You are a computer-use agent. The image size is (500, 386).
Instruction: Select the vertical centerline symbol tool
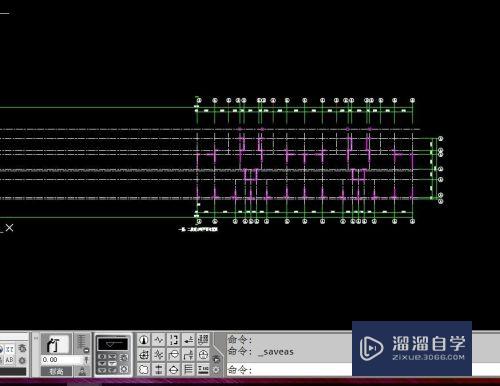(158, 370)
